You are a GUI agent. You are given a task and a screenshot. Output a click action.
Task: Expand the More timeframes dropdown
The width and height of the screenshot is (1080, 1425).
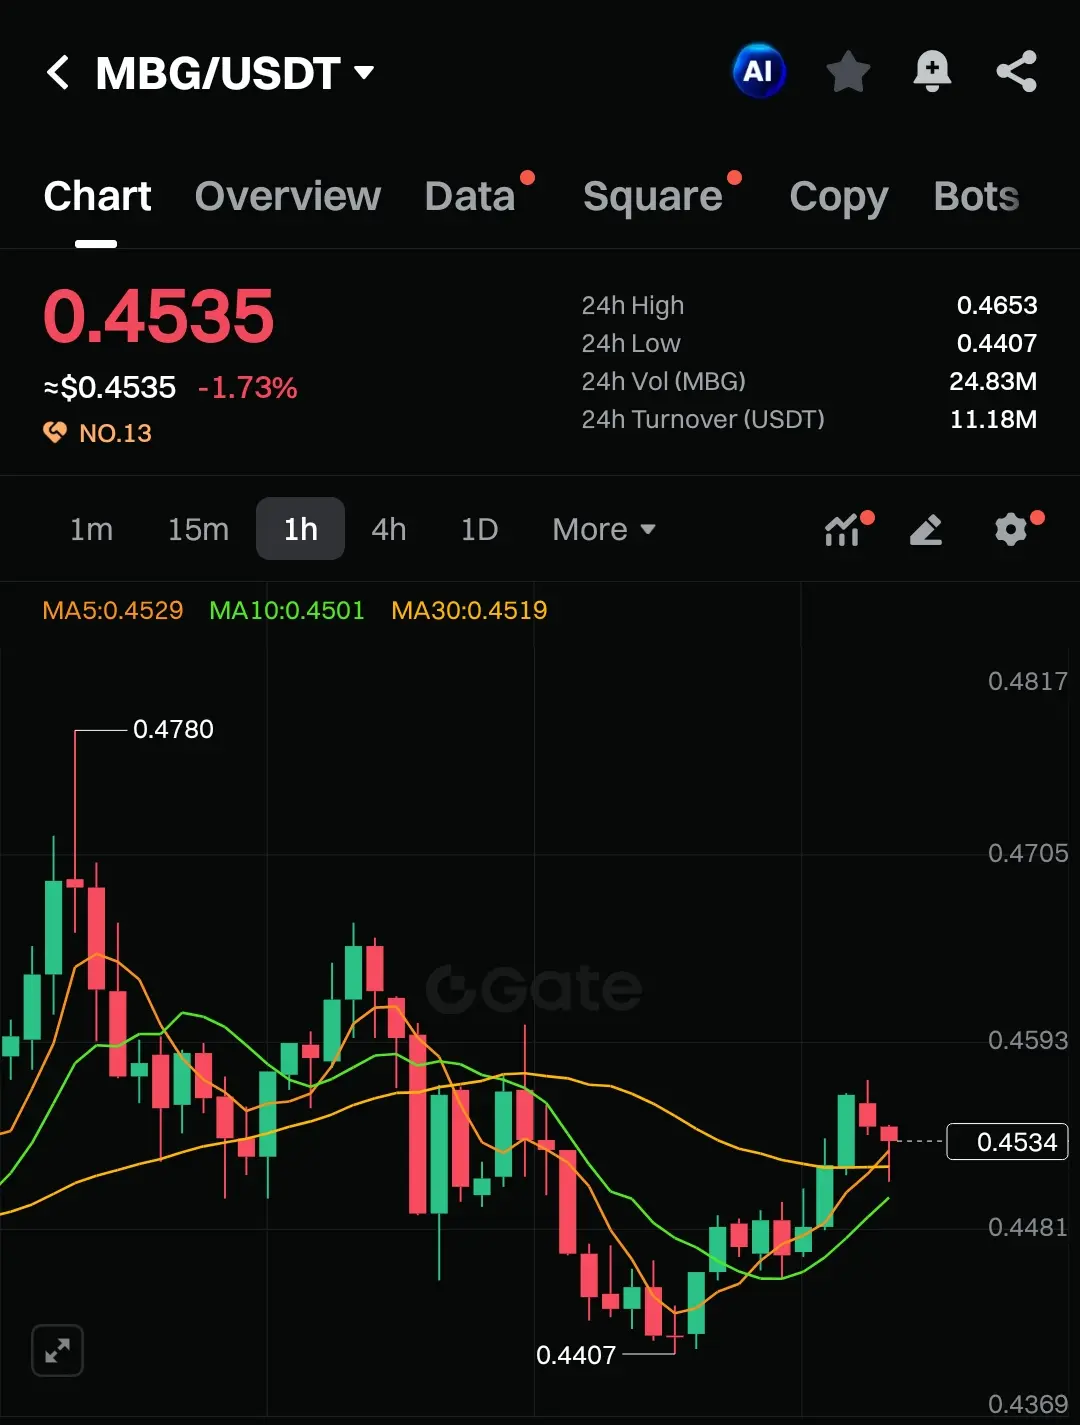pyautogui.click(x=604, y=529)
